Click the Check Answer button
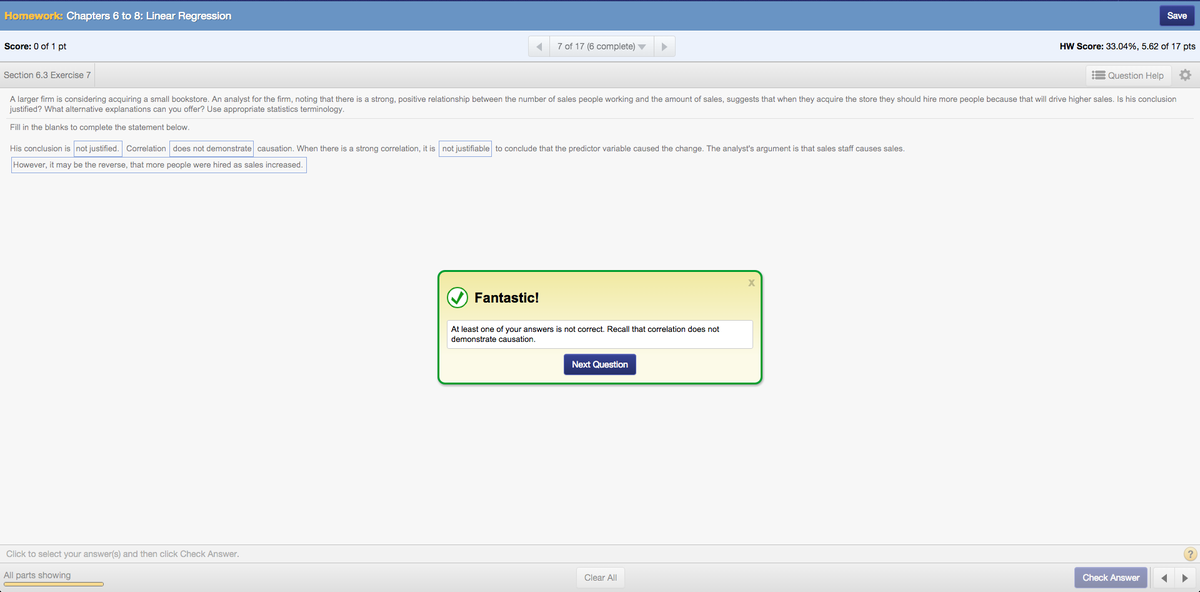Viewport: 1200px width, 592px height. point(1110,578)
